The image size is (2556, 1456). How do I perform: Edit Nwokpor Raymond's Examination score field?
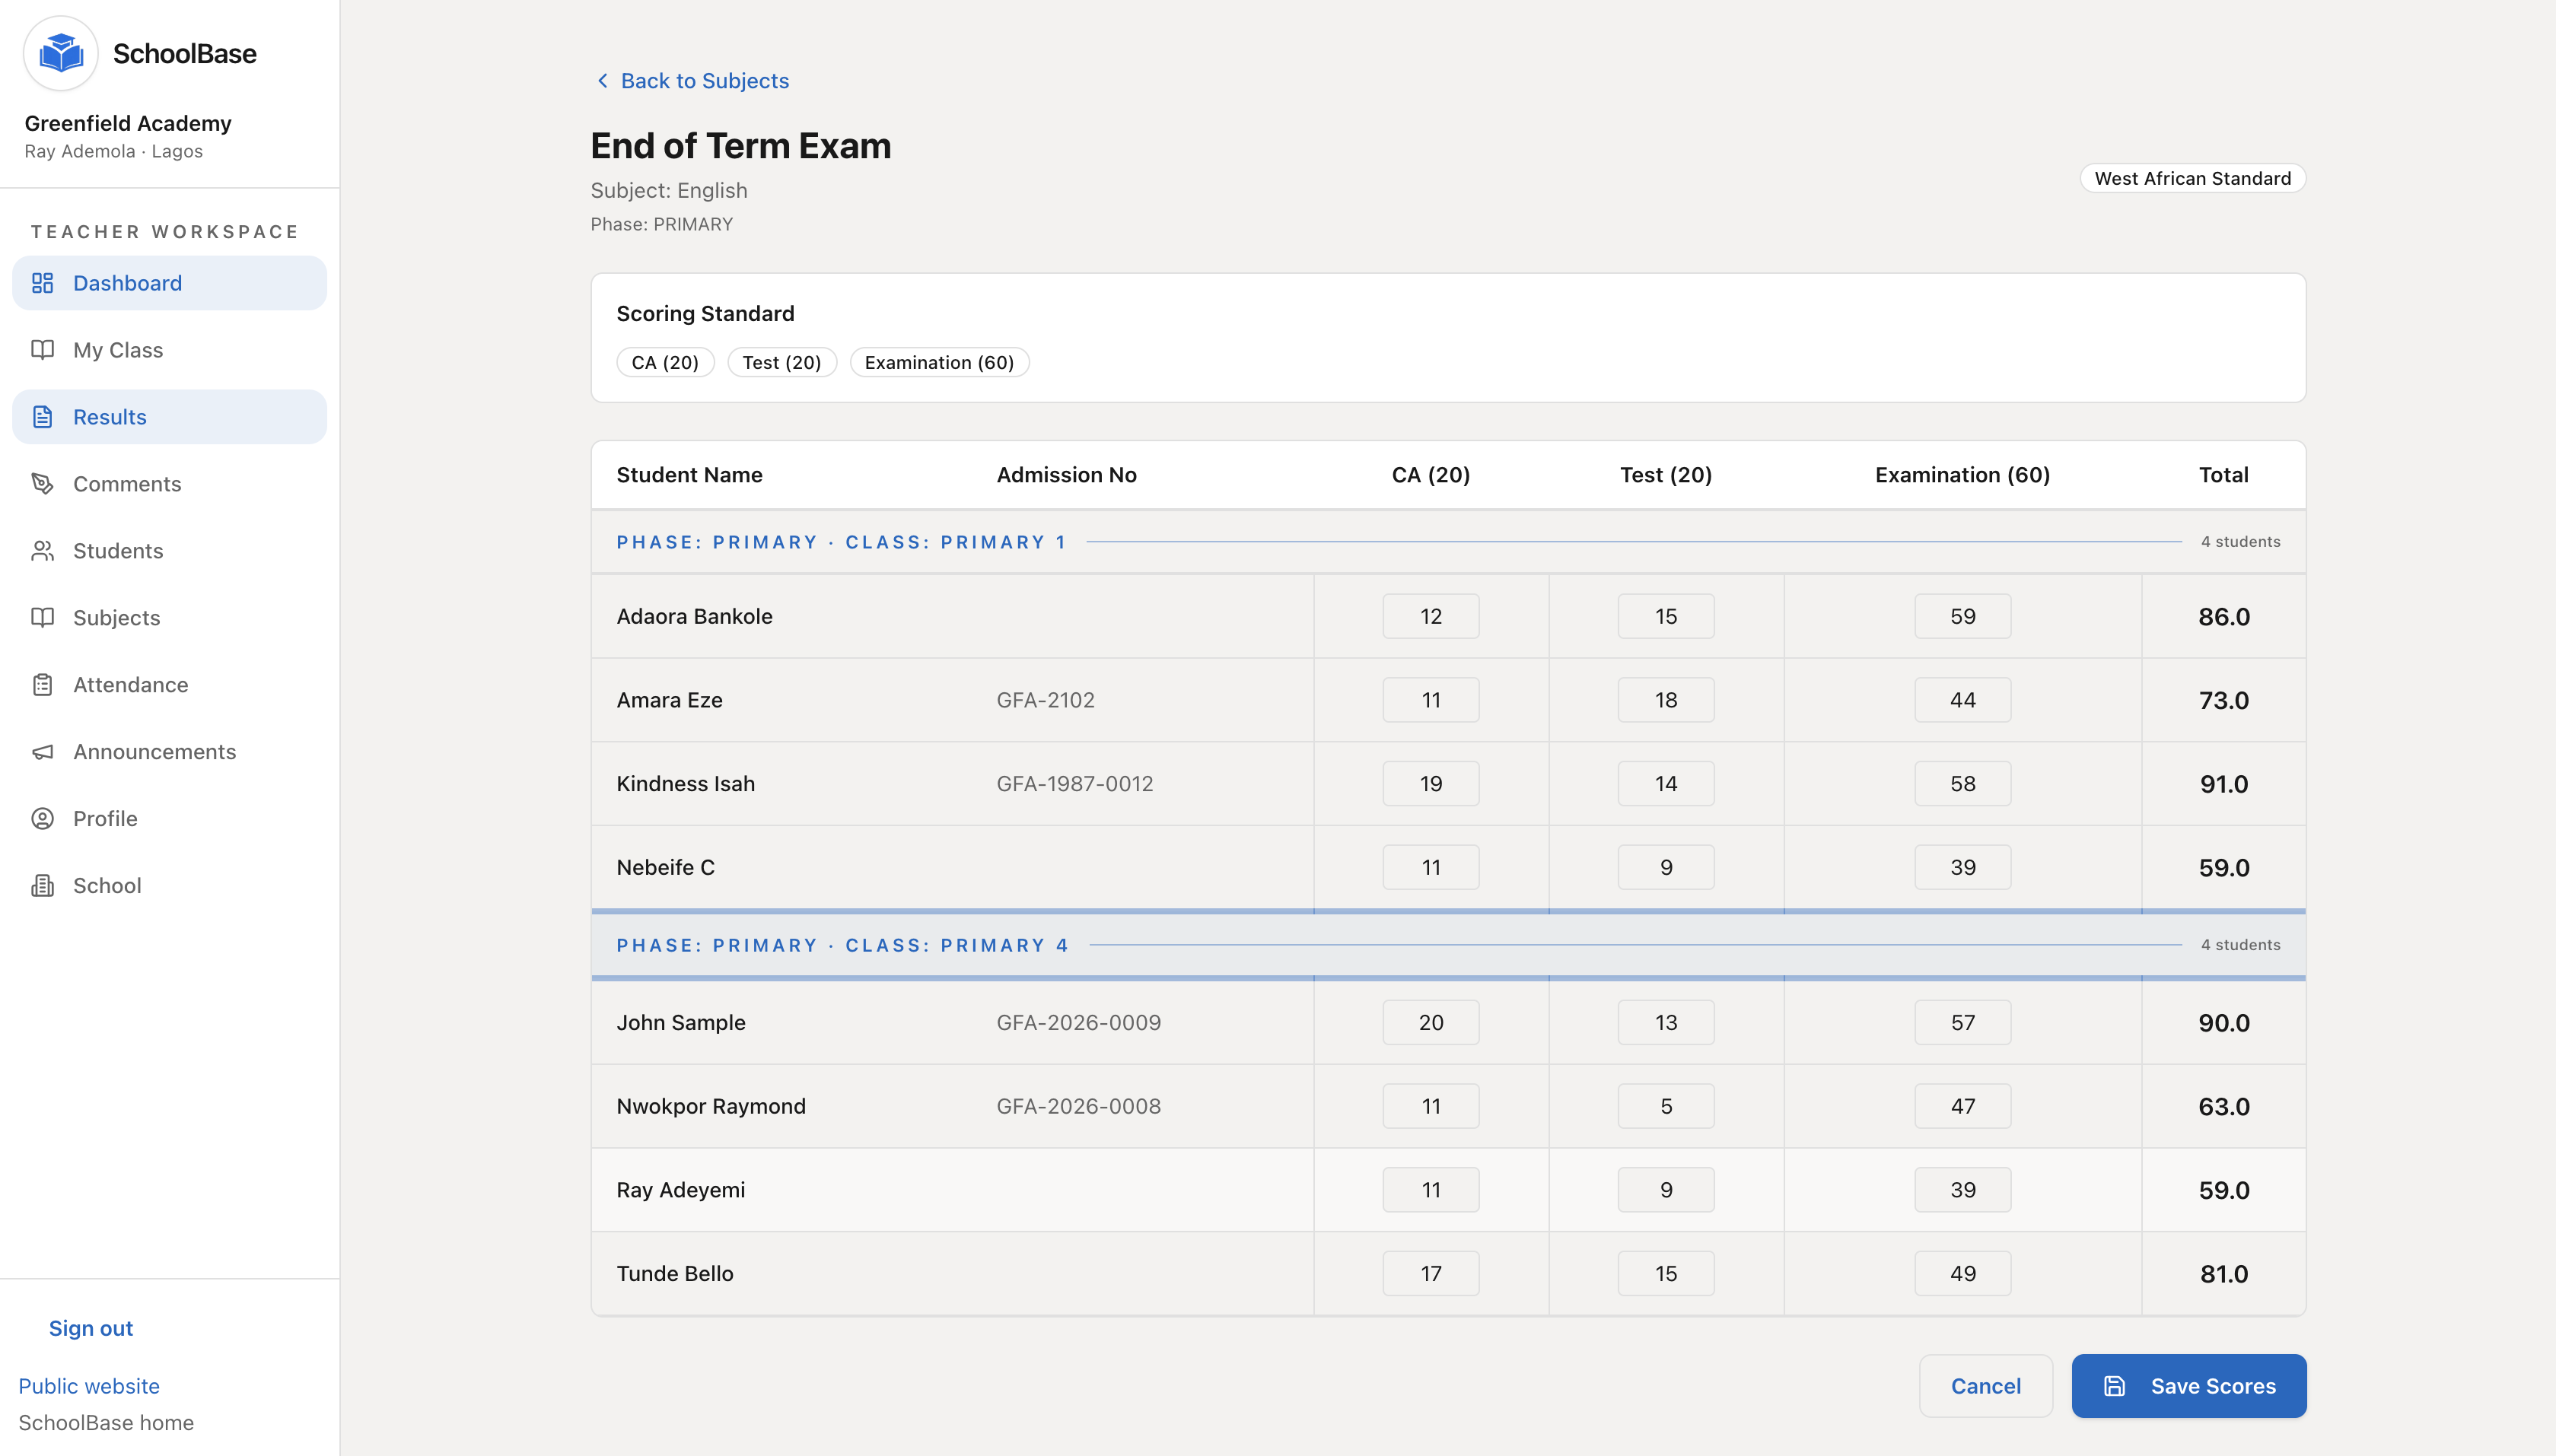pos(1962,1106)
